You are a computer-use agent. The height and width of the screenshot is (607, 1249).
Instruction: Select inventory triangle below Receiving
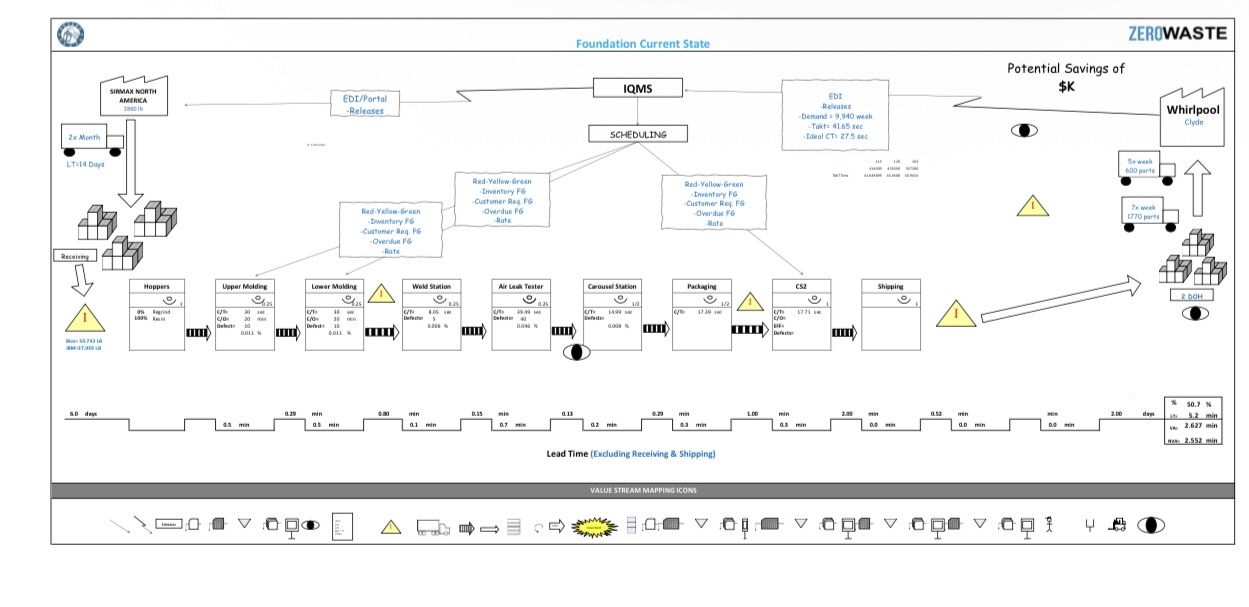coord(85,319)
